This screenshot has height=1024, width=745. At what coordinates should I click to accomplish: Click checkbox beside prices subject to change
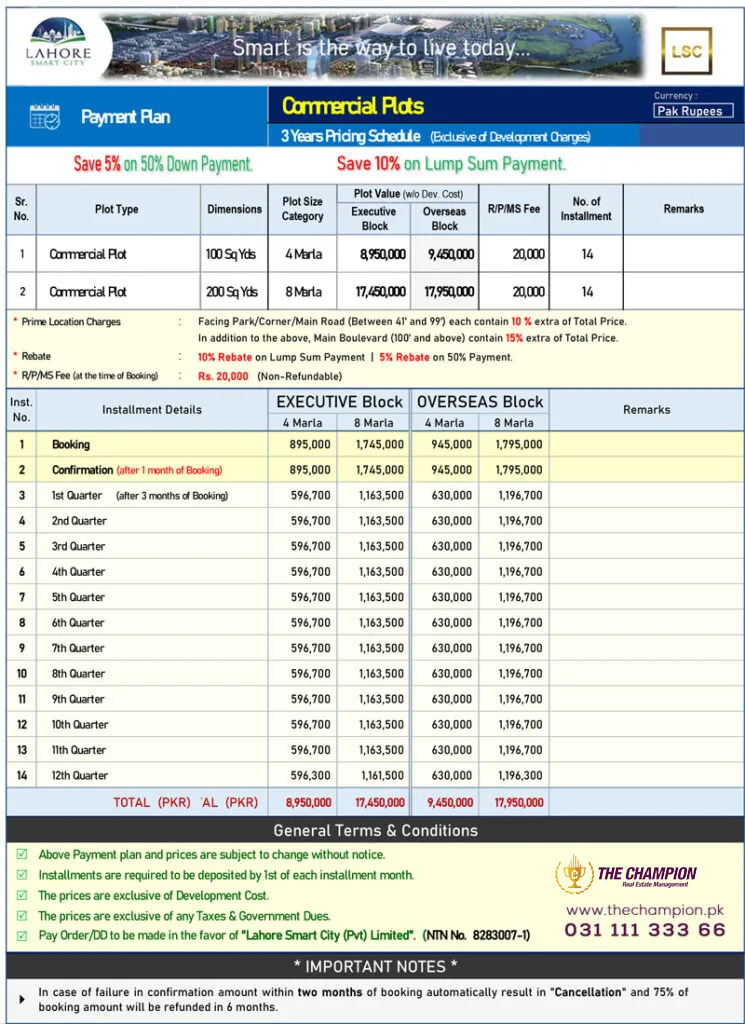click(x=22, y=854)
